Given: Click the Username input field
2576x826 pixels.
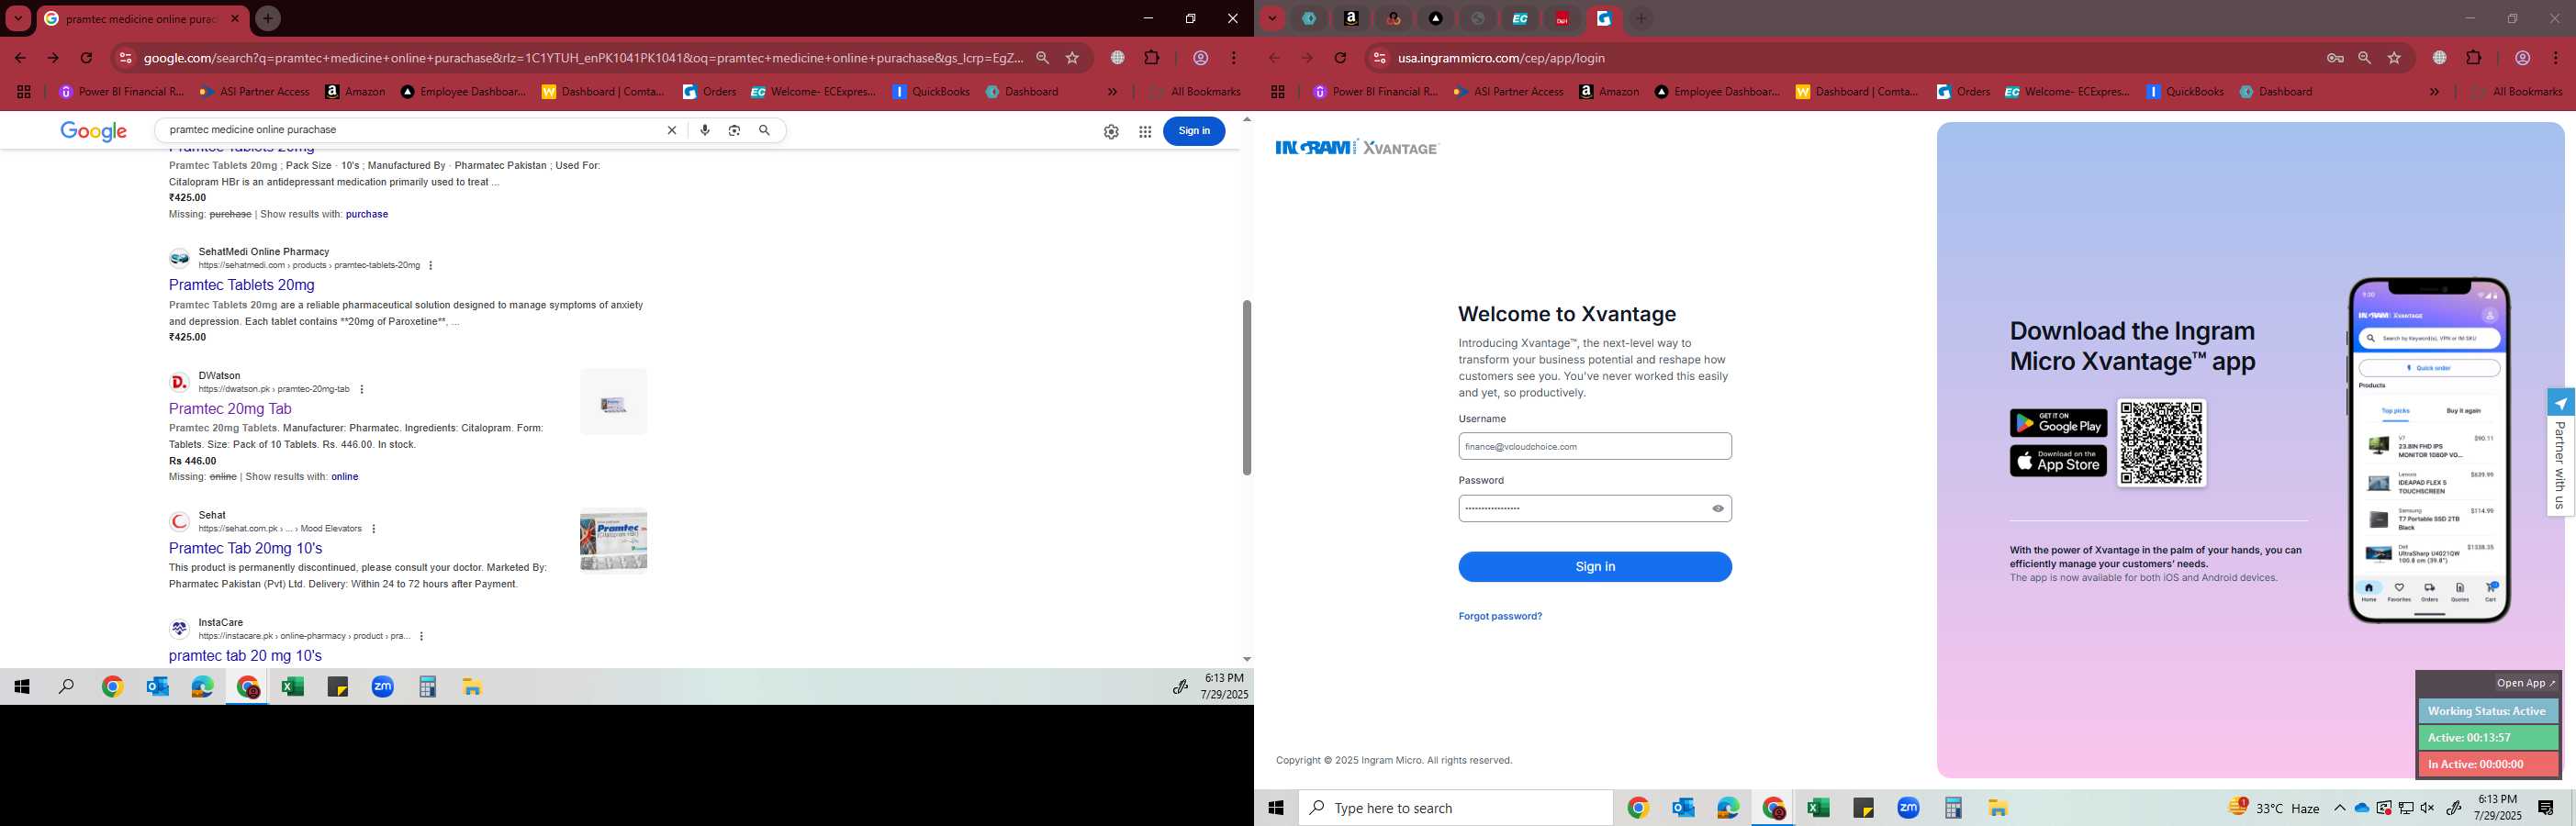Looking at the screenshot, I should [1595, 446].
